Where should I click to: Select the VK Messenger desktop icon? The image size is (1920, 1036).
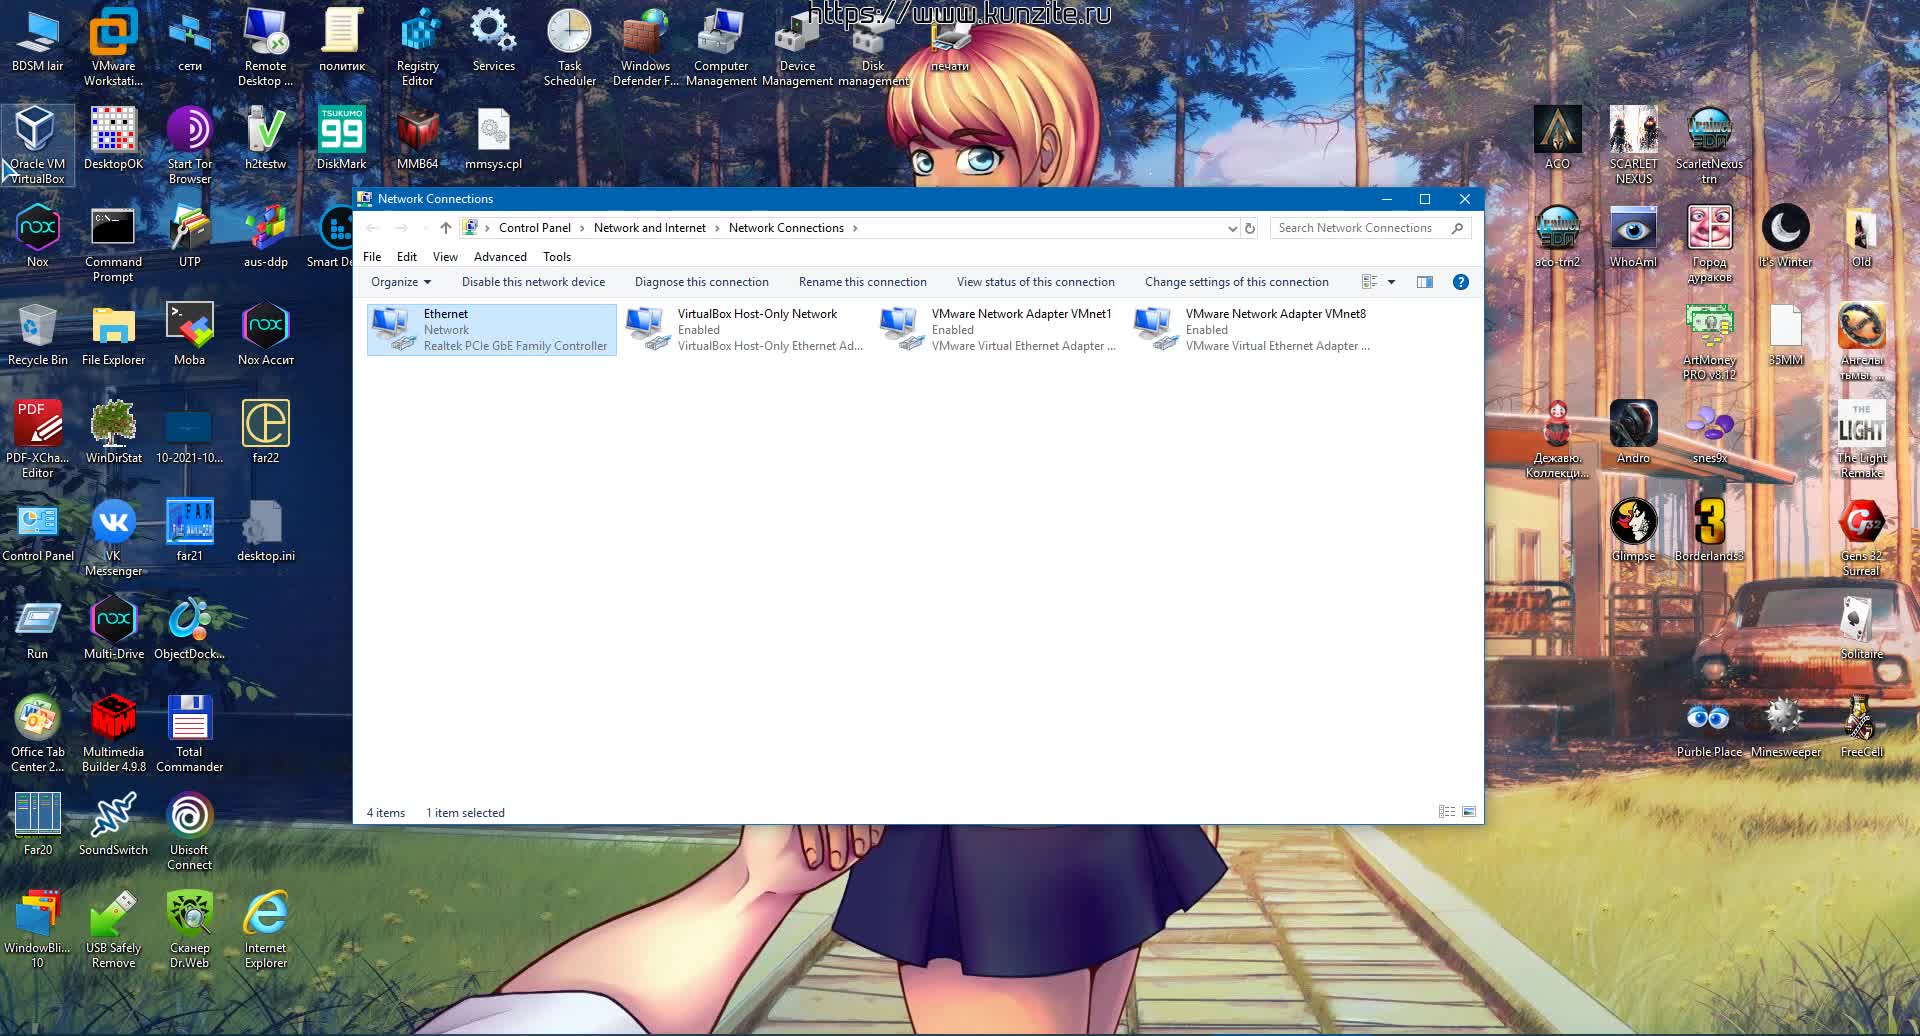click(x=113, y=537)
